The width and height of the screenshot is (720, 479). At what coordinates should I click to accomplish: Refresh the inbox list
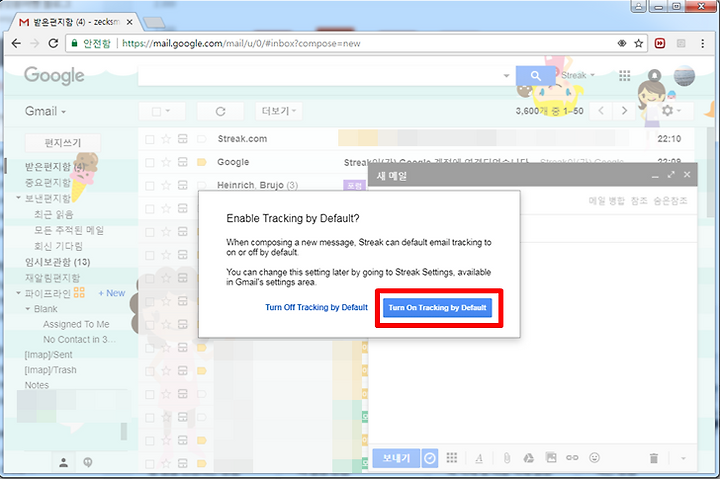[x=220, y=111]
